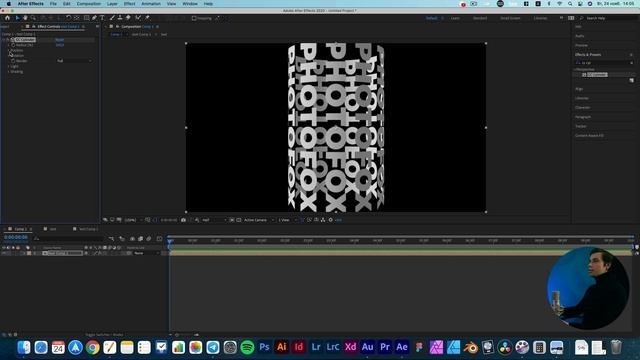Select the Zoom magnifier tool
This screenshot has width=640, height=360.
[x=33, y=18]
